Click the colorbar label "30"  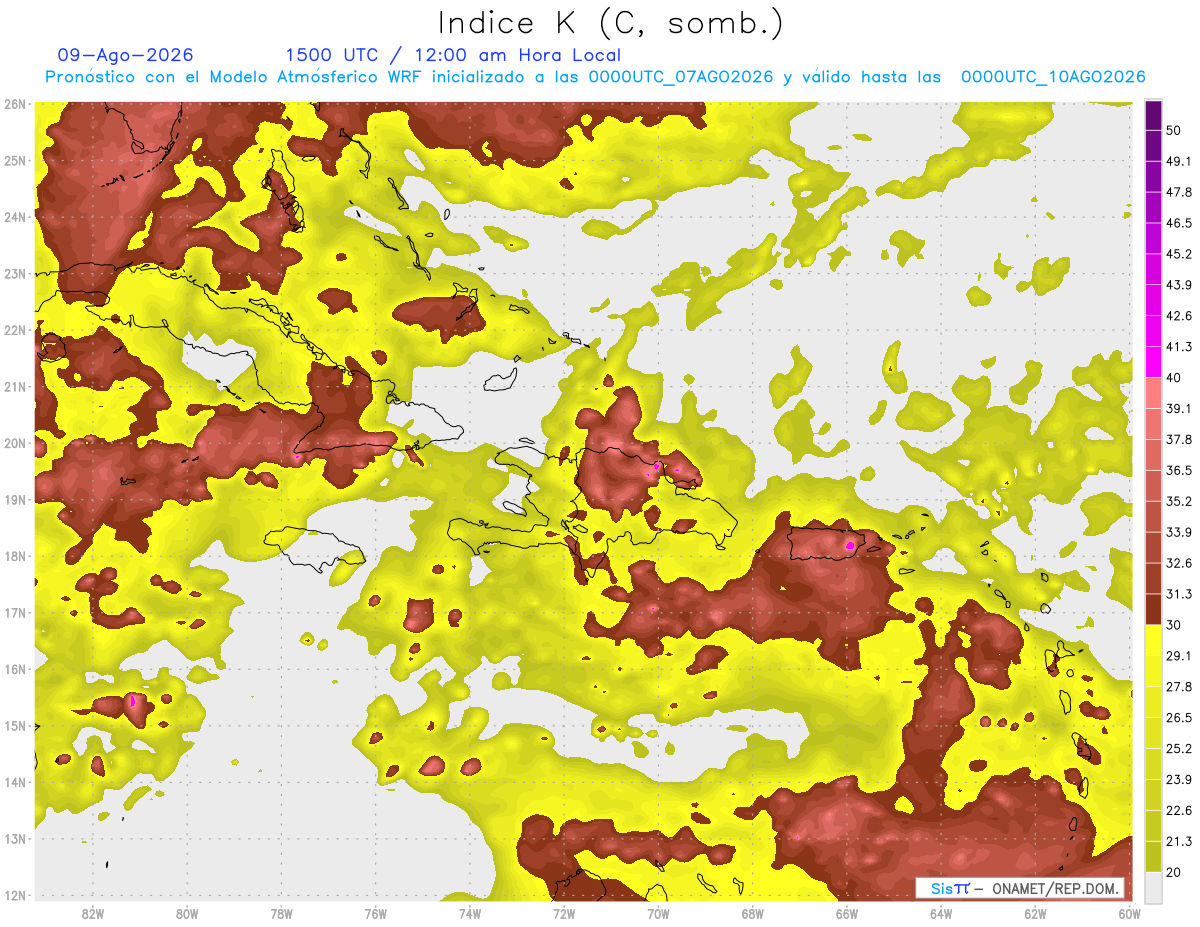1174,625
